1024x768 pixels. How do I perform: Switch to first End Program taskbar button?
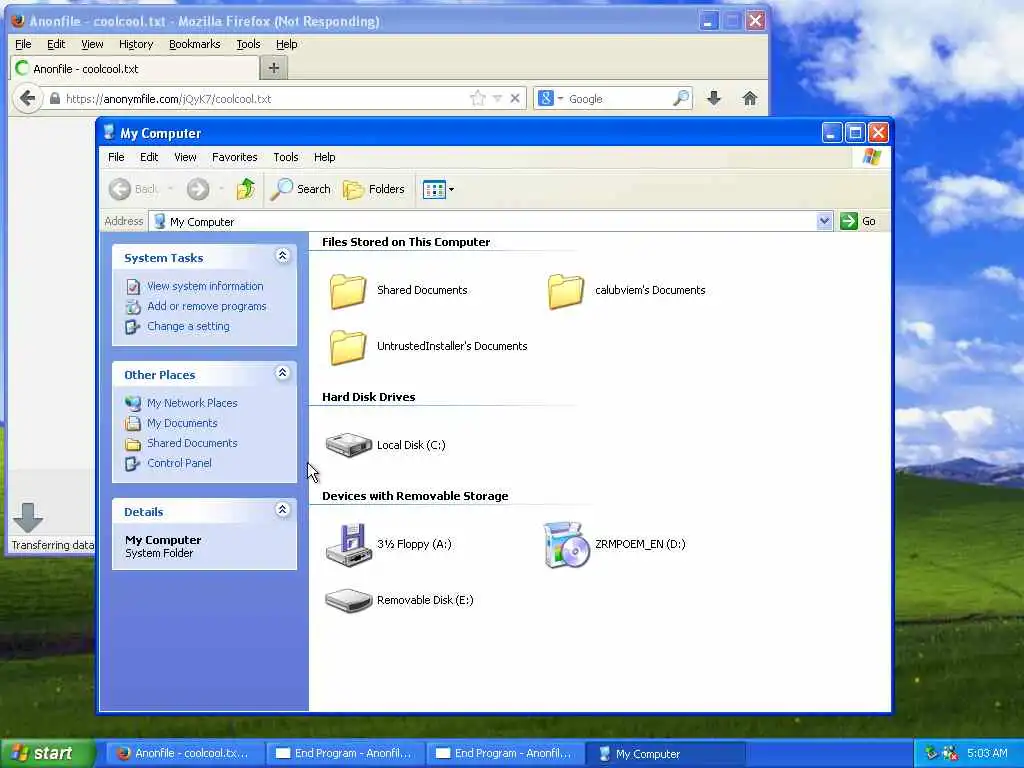pyautogui.click(x=345, y=754)
